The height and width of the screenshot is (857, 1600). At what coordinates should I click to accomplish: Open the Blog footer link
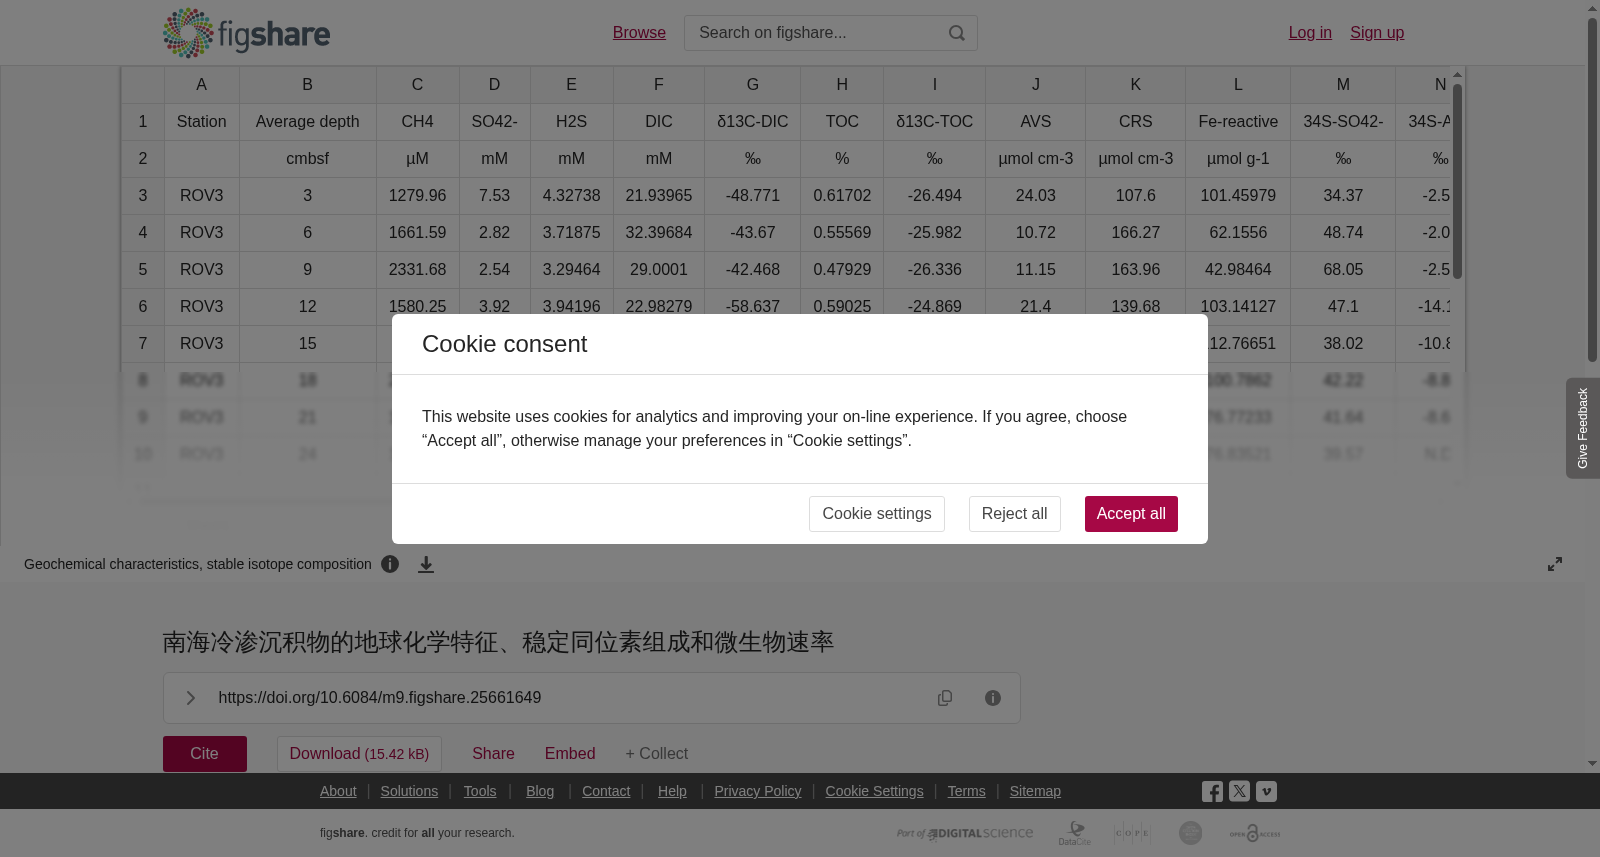tap(540, 791)
